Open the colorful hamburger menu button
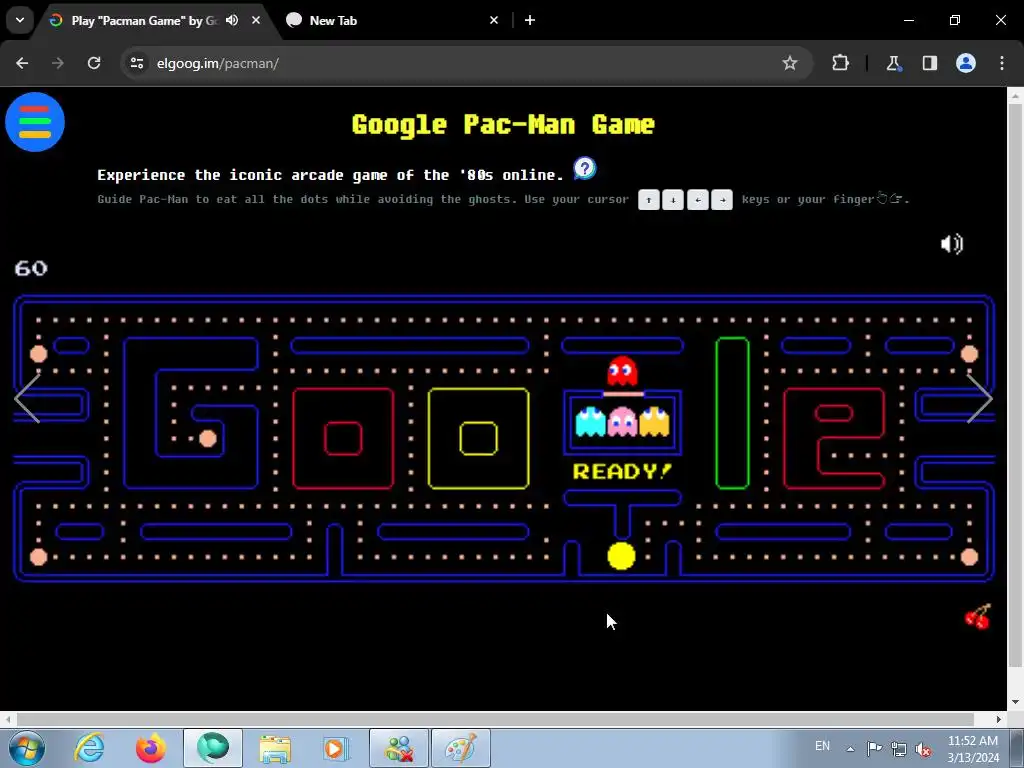 coord(35,122)
